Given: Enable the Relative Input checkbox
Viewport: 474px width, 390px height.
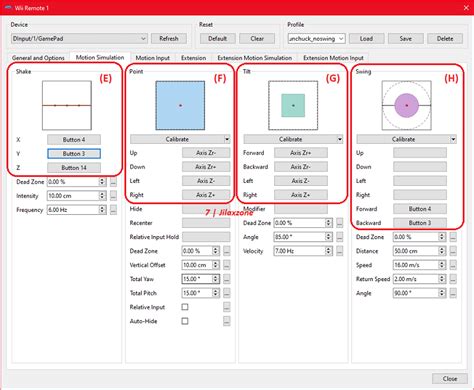Looking at the screenshot, I should [x=185, y=307].
